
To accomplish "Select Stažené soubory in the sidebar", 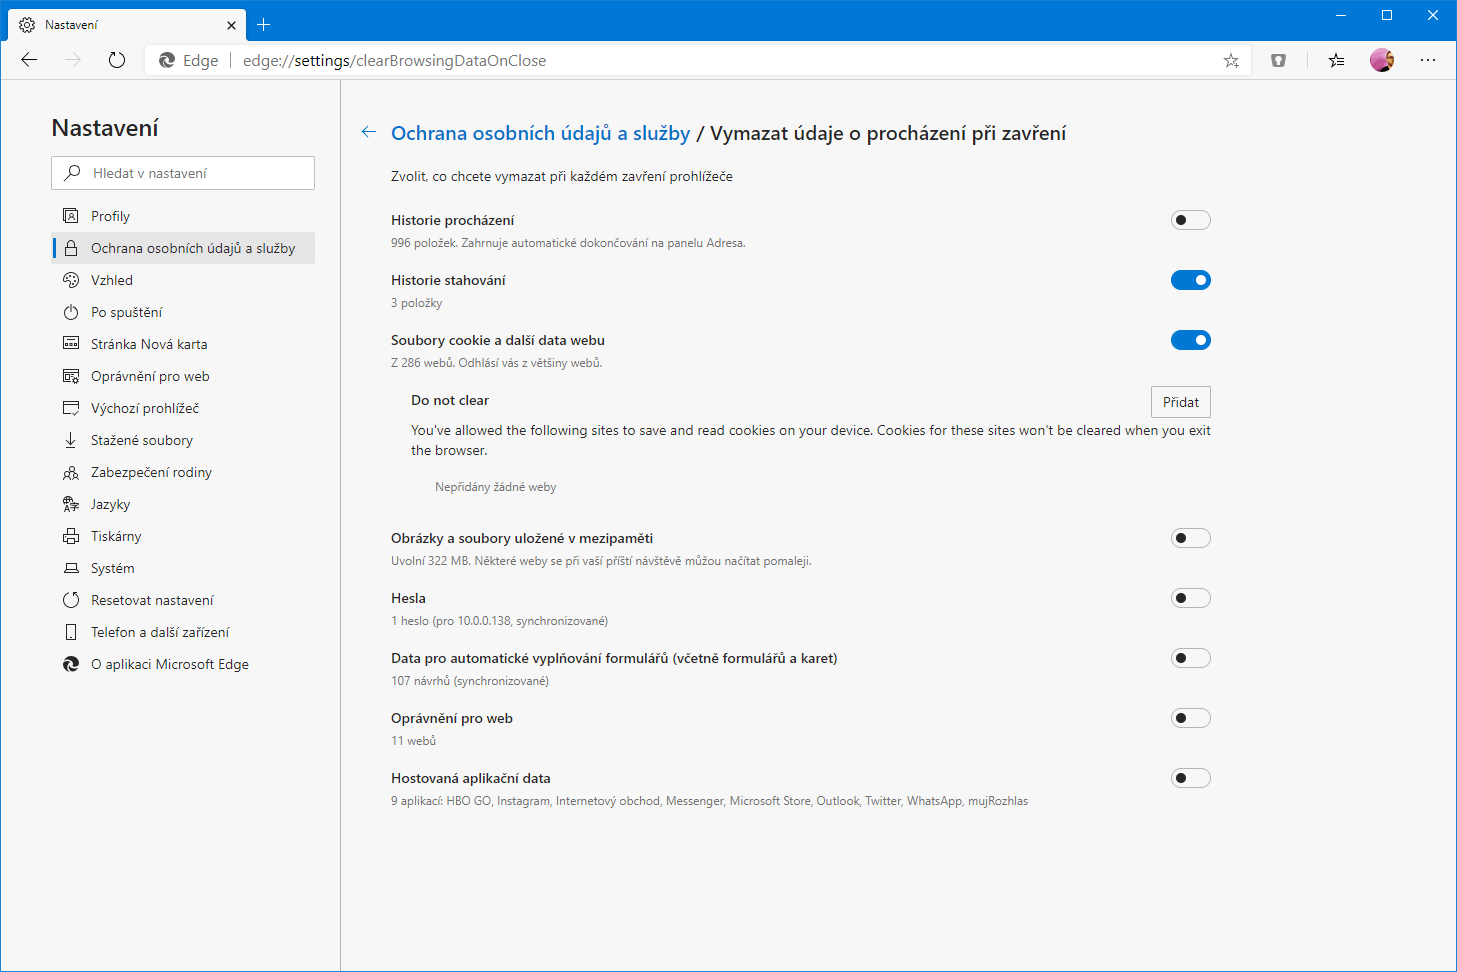I will tap(142, 440).
